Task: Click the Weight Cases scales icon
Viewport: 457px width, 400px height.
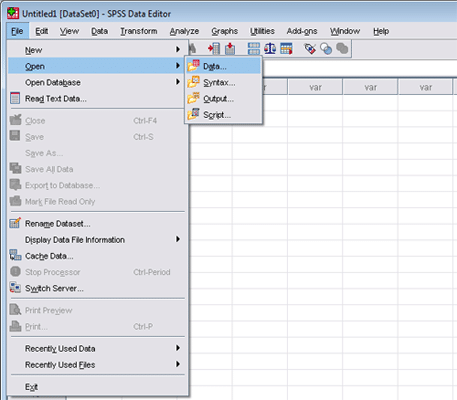Action: [270, 49]
